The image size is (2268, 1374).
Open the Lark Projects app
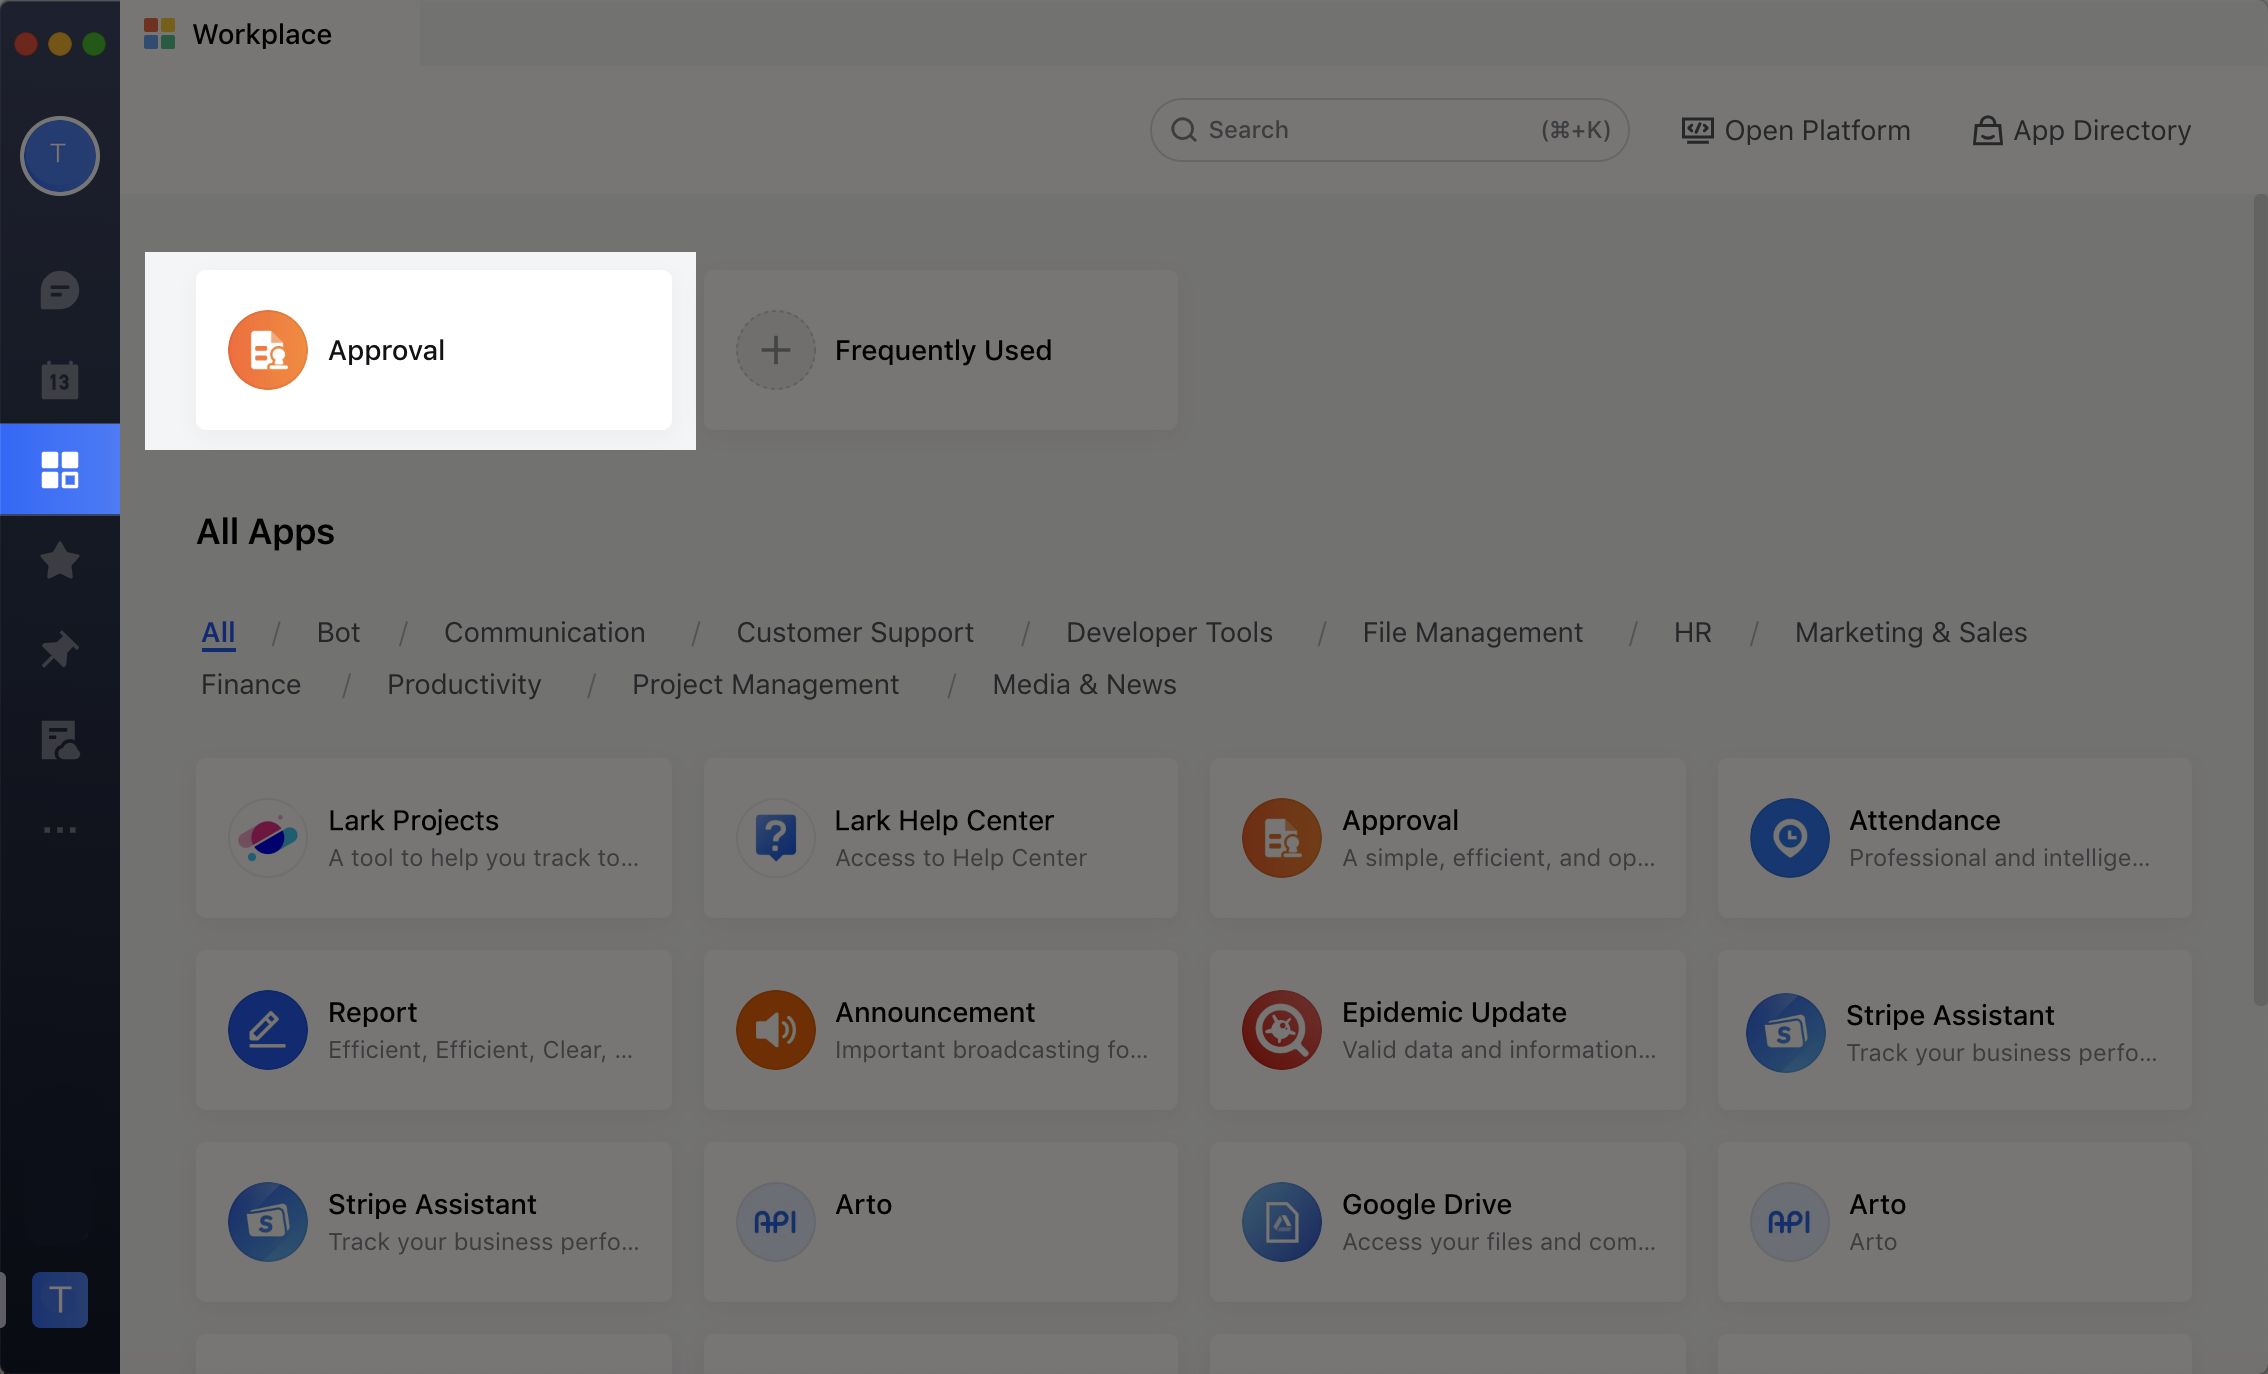click(x=433, y=838)
